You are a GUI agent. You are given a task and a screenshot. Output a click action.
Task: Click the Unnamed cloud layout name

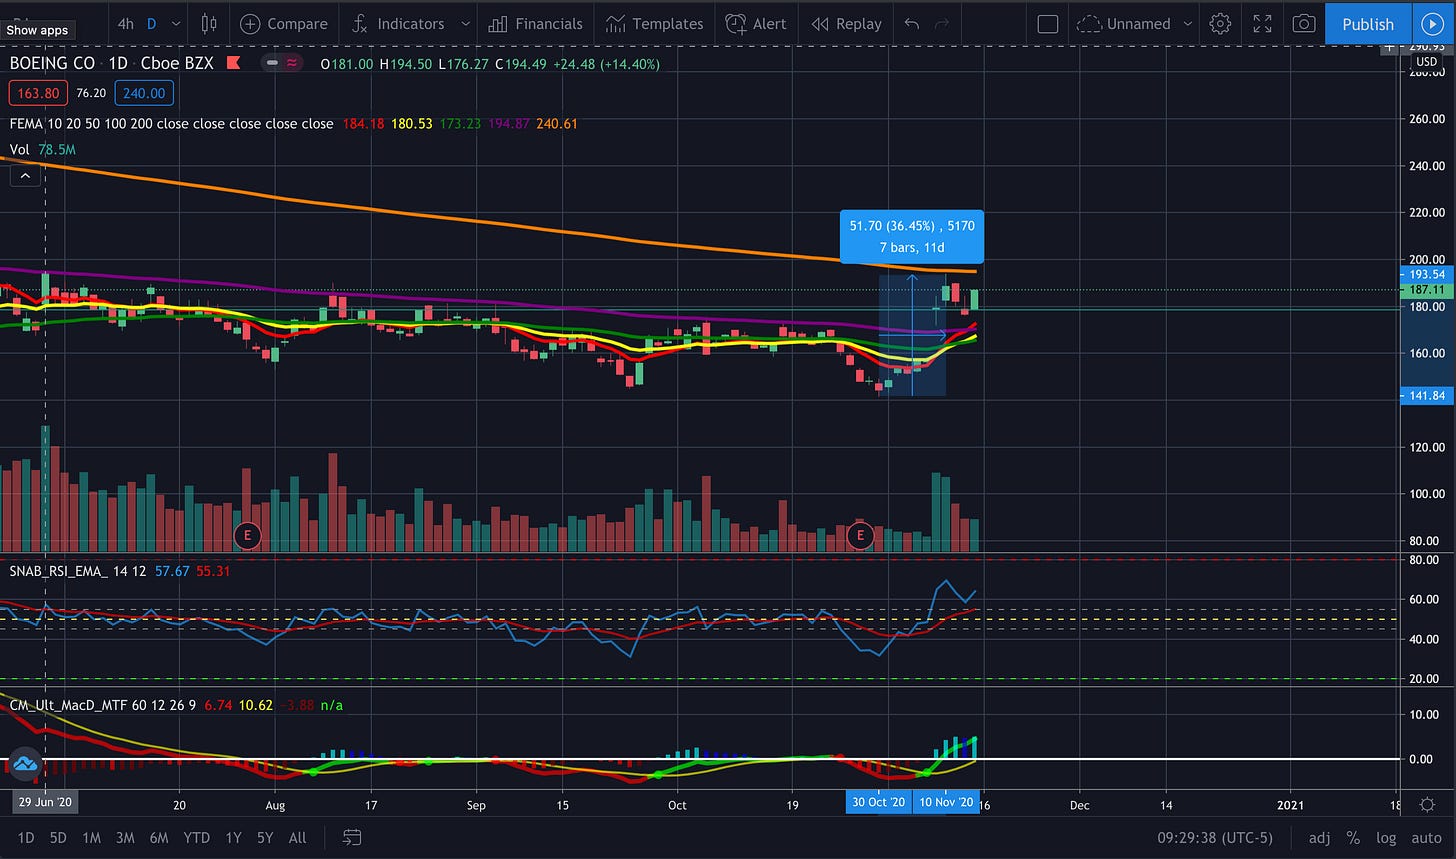(1124, 23)
